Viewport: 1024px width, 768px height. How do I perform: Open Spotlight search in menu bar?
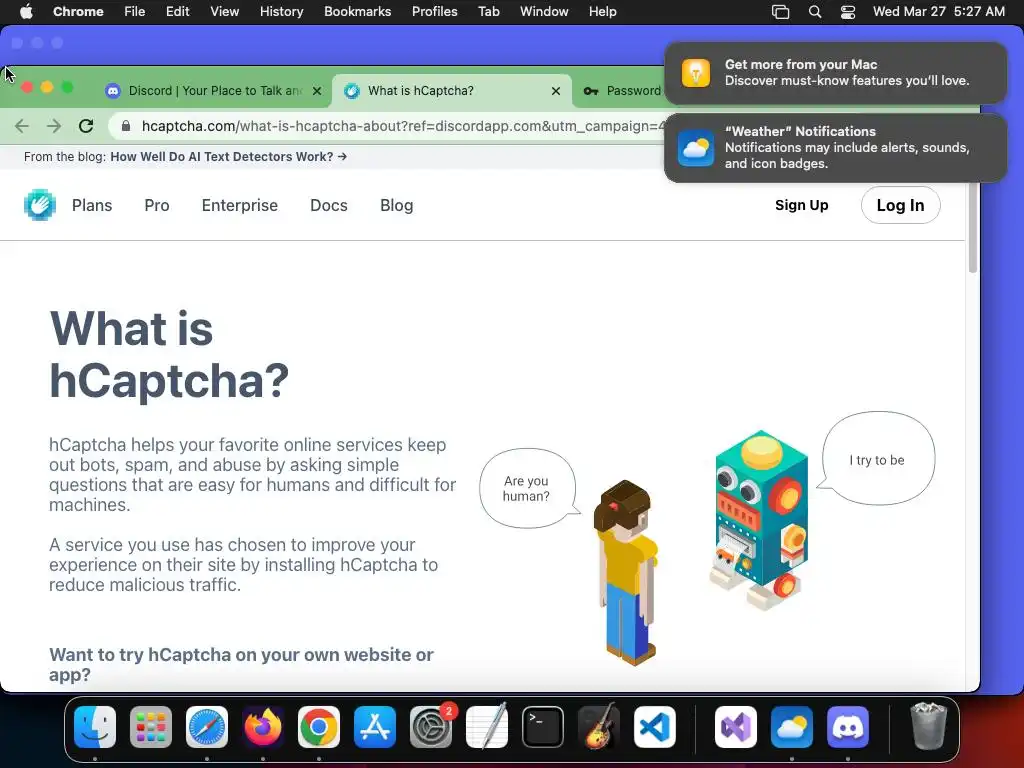pyautogui.click(x=814, y=12)
